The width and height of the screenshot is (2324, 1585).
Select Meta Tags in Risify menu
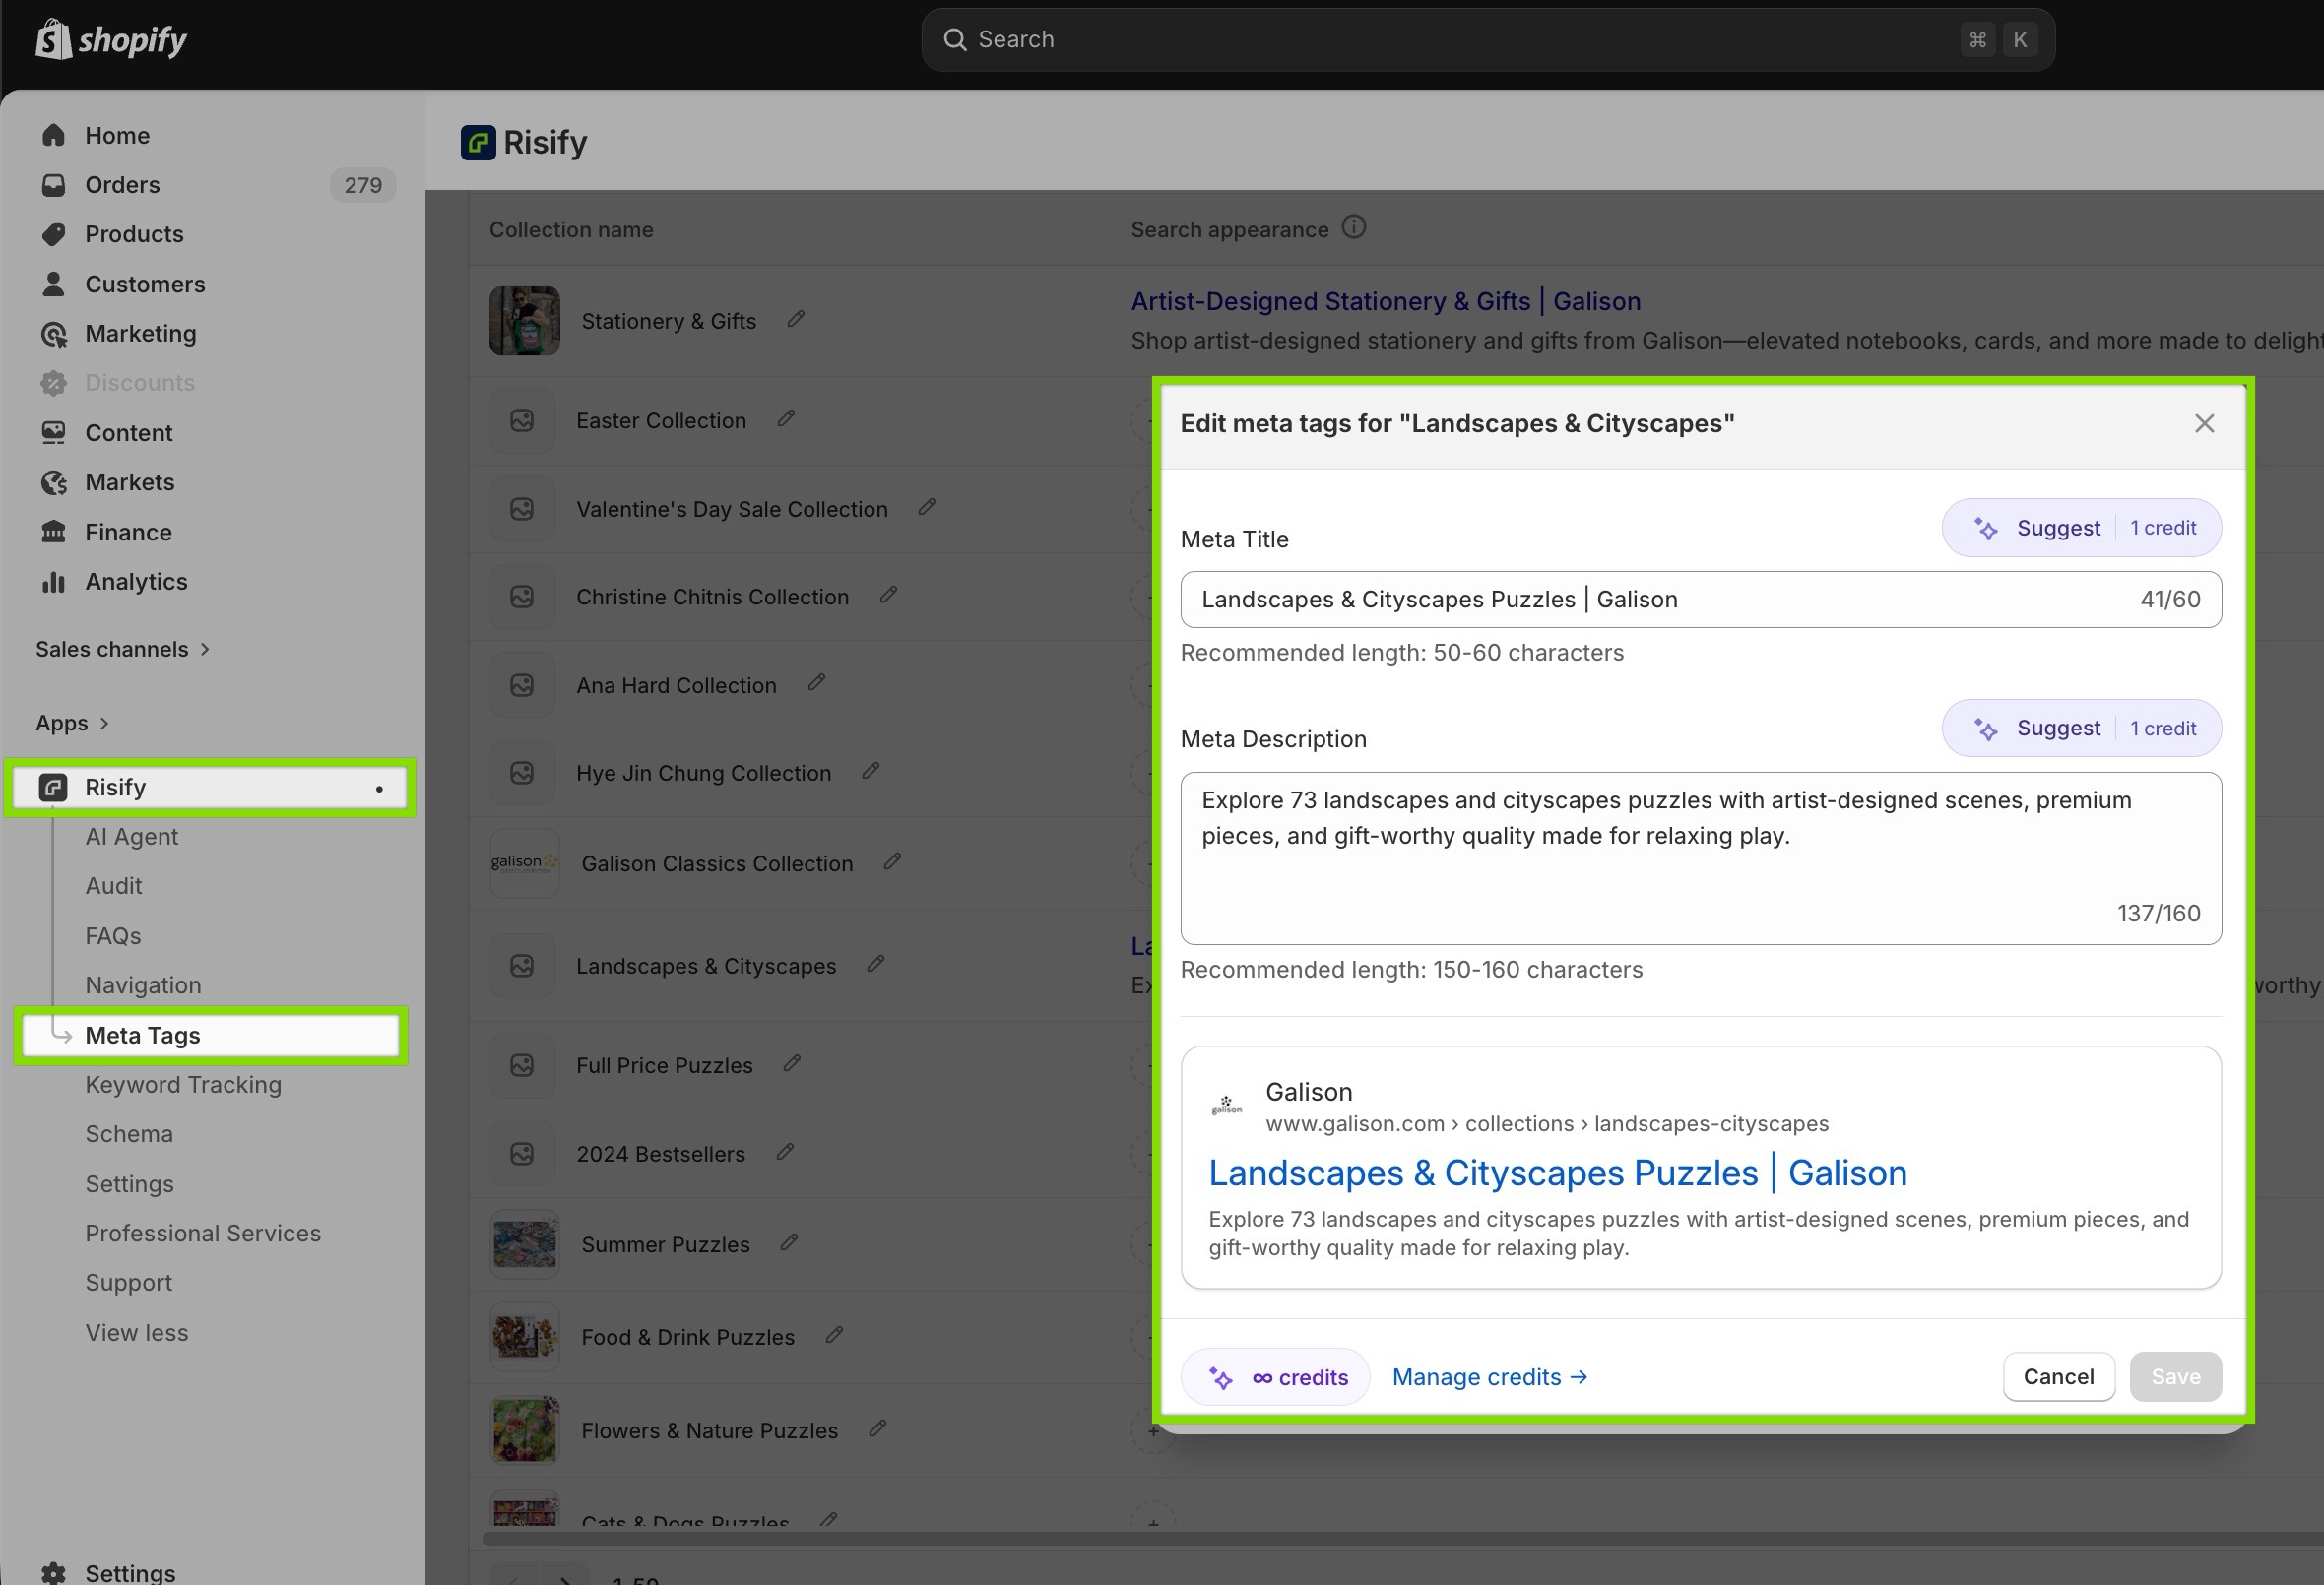click(x=211, y=1036)
